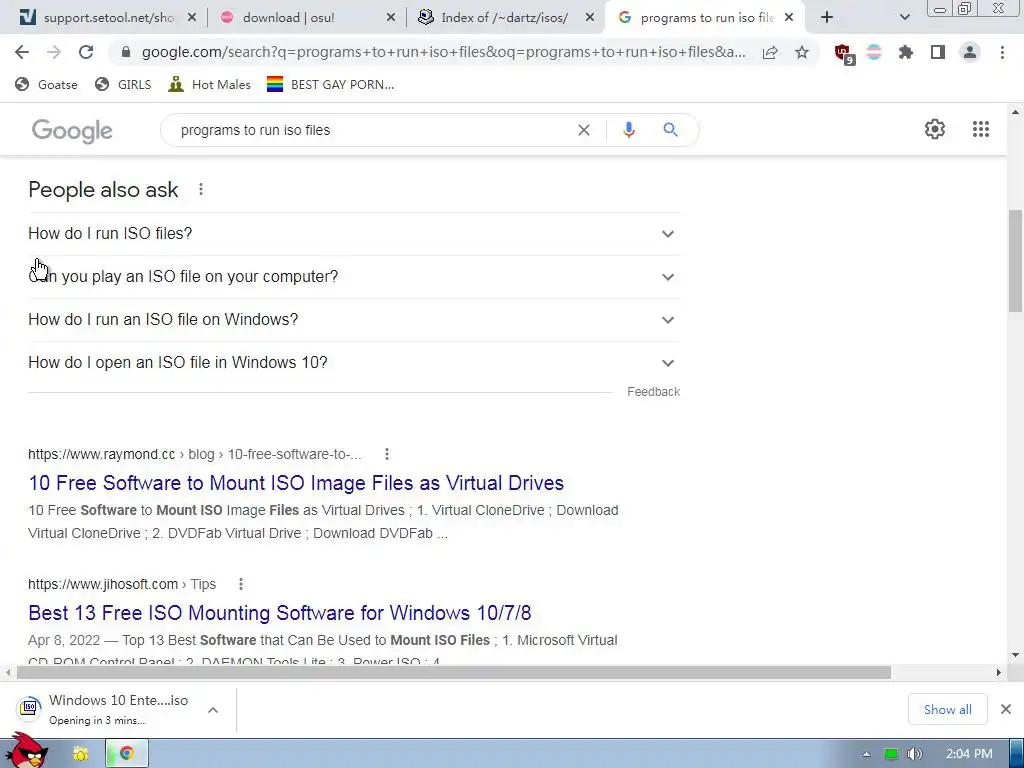Open the GIRLS bookmark
The height and width of the screenshot is (768, 1024).
click(x=123, y=84)
